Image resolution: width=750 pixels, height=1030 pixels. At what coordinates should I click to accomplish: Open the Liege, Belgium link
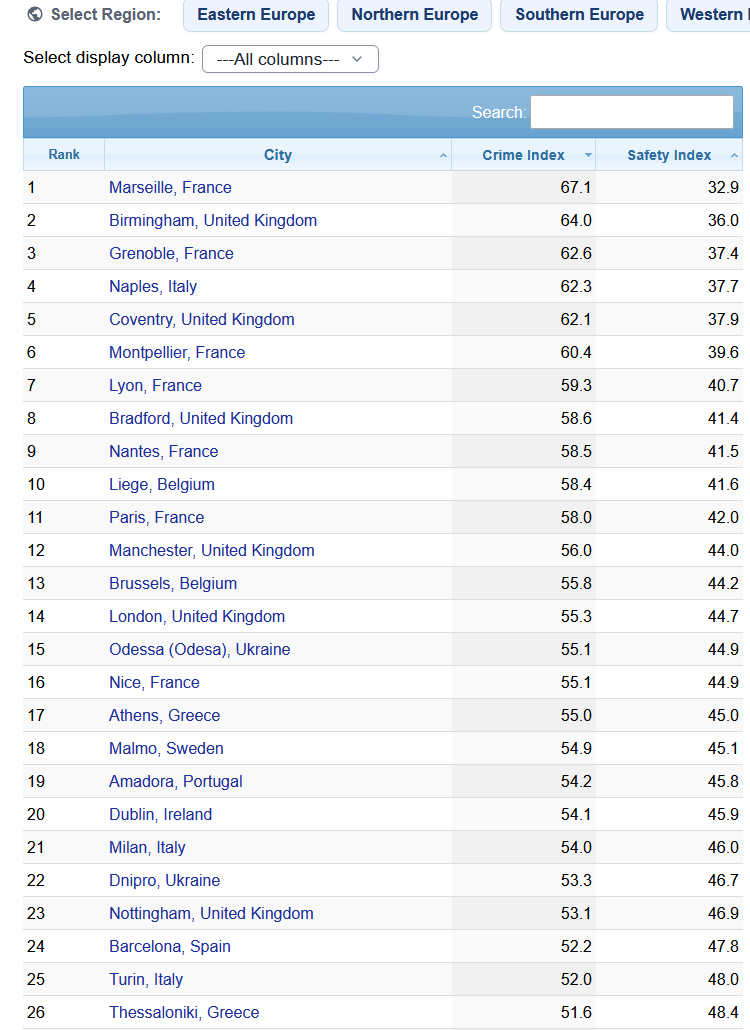(x=162, y=485)
